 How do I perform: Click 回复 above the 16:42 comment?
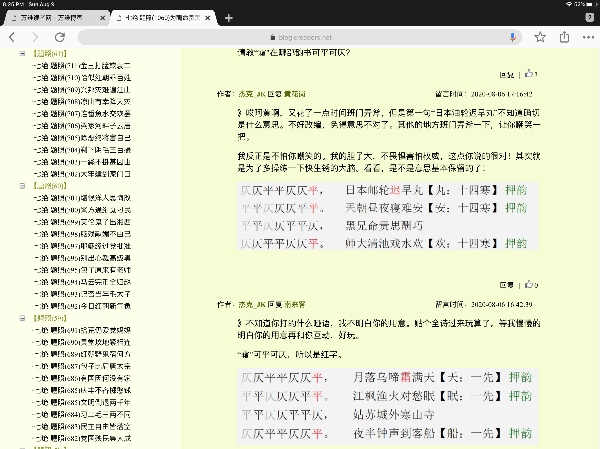(x=507, y=285)
